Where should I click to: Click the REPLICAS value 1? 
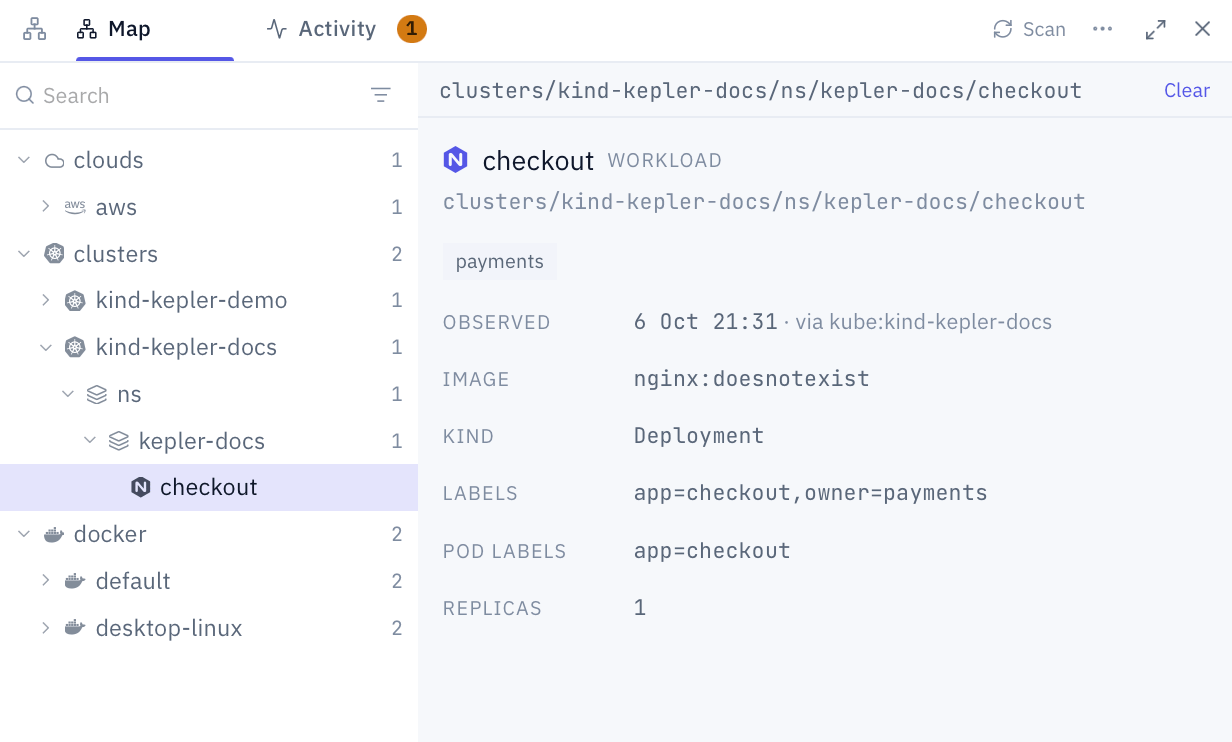(640, 608)
